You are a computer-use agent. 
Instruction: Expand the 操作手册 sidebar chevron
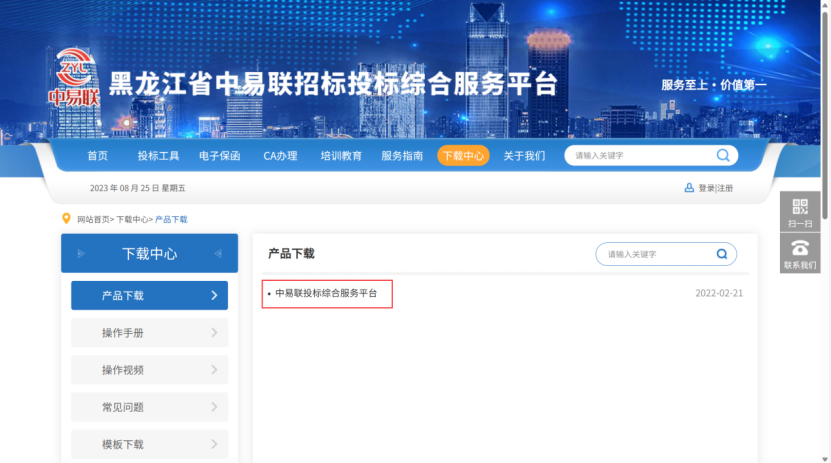tap(214, 332)
